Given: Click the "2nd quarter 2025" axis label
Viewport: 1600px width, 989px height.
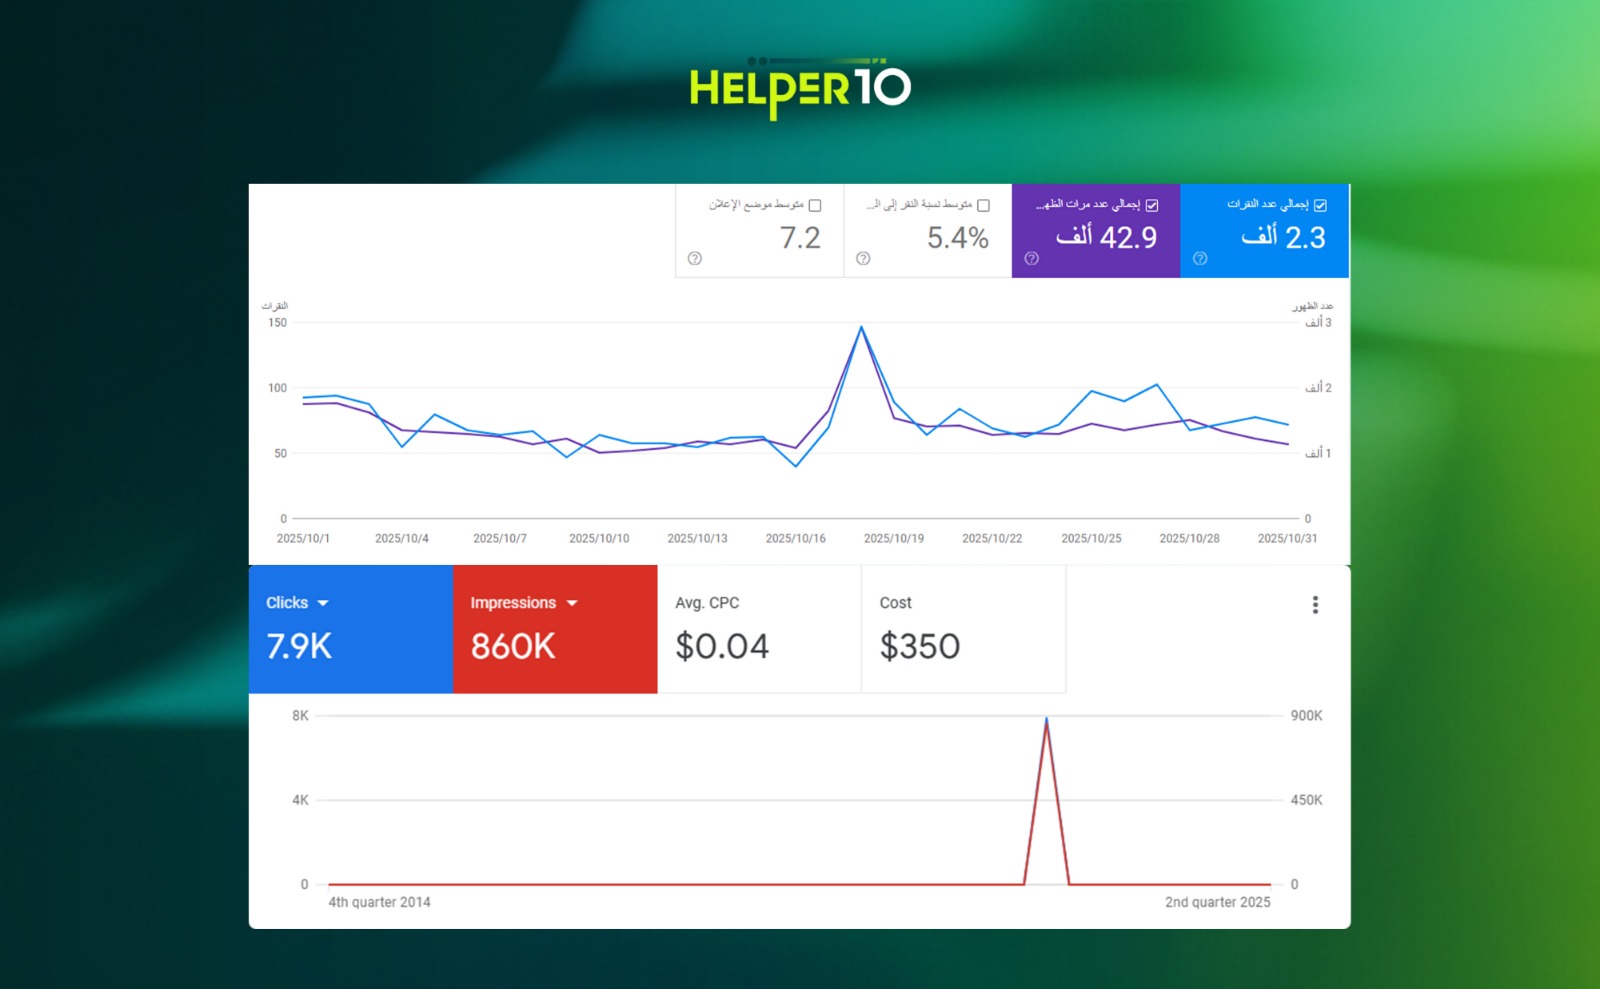Looking at the screenshot, I should click(x=1217, y=902).
